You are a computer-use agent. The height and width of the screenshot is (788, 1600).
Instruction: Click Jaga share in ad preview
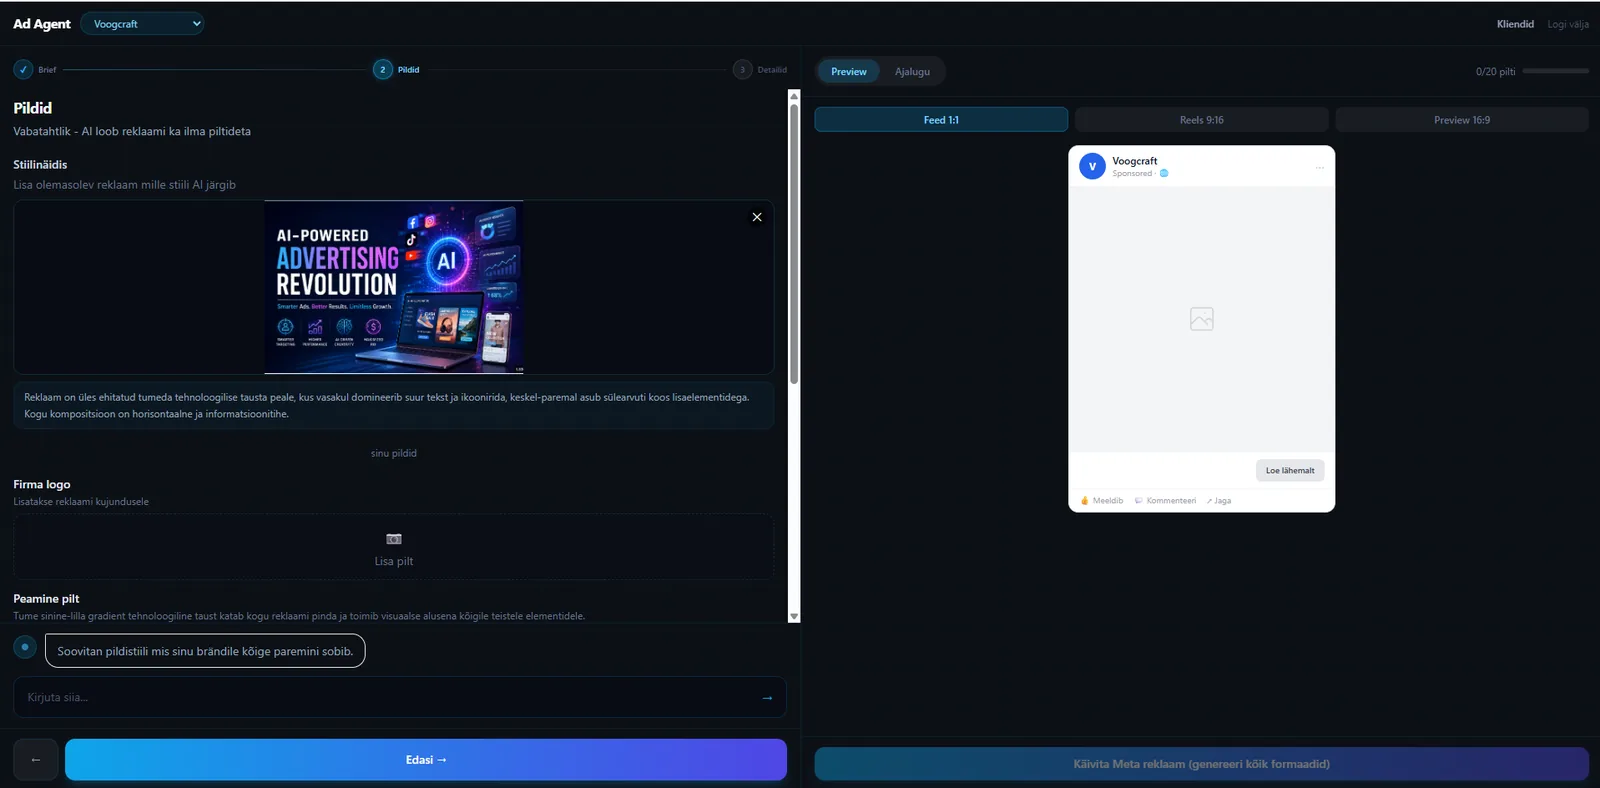pos(1219,500)
